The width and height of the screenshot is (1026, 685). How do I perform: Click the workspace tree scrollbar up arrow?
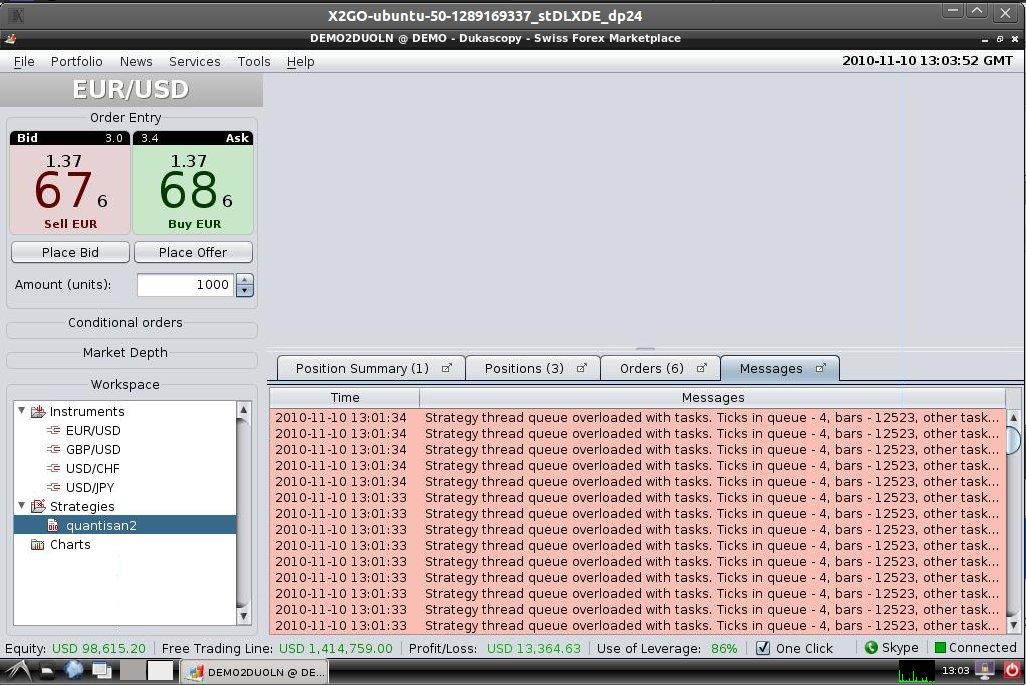[243, 410]
